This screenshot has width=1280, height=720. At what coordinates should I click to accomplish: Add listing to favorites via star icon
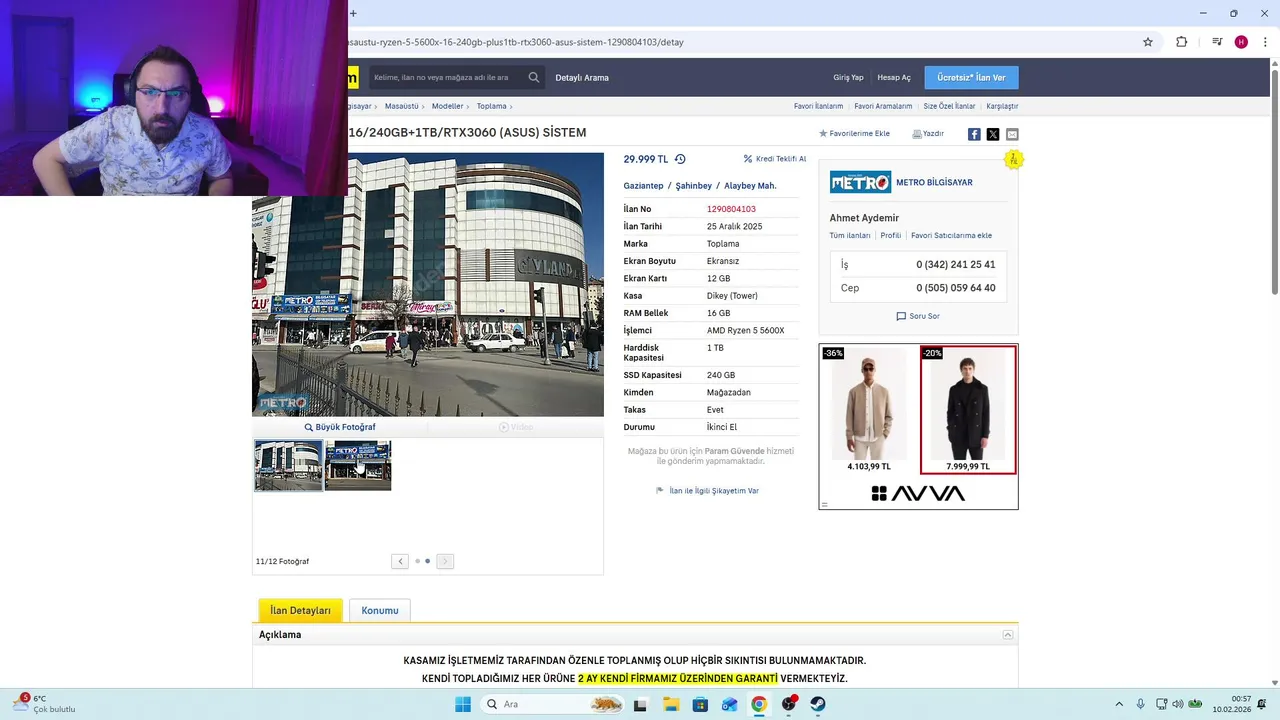(823, 134)
